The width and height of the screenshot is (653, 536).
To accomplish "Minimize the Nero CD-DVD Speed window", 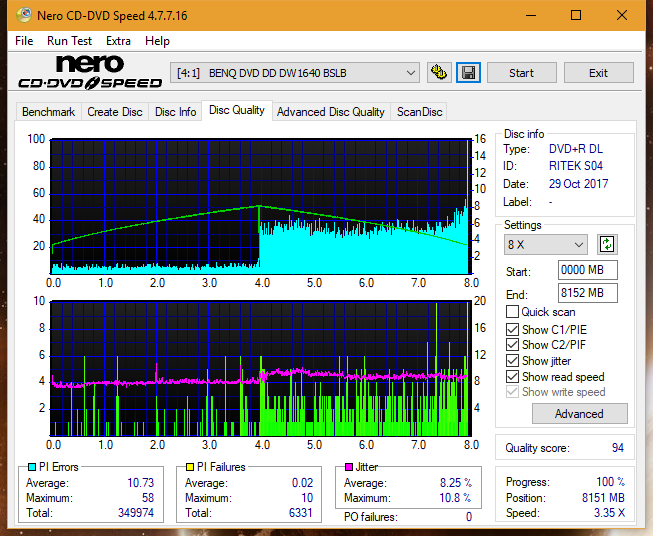I will (x=531, y=15).
